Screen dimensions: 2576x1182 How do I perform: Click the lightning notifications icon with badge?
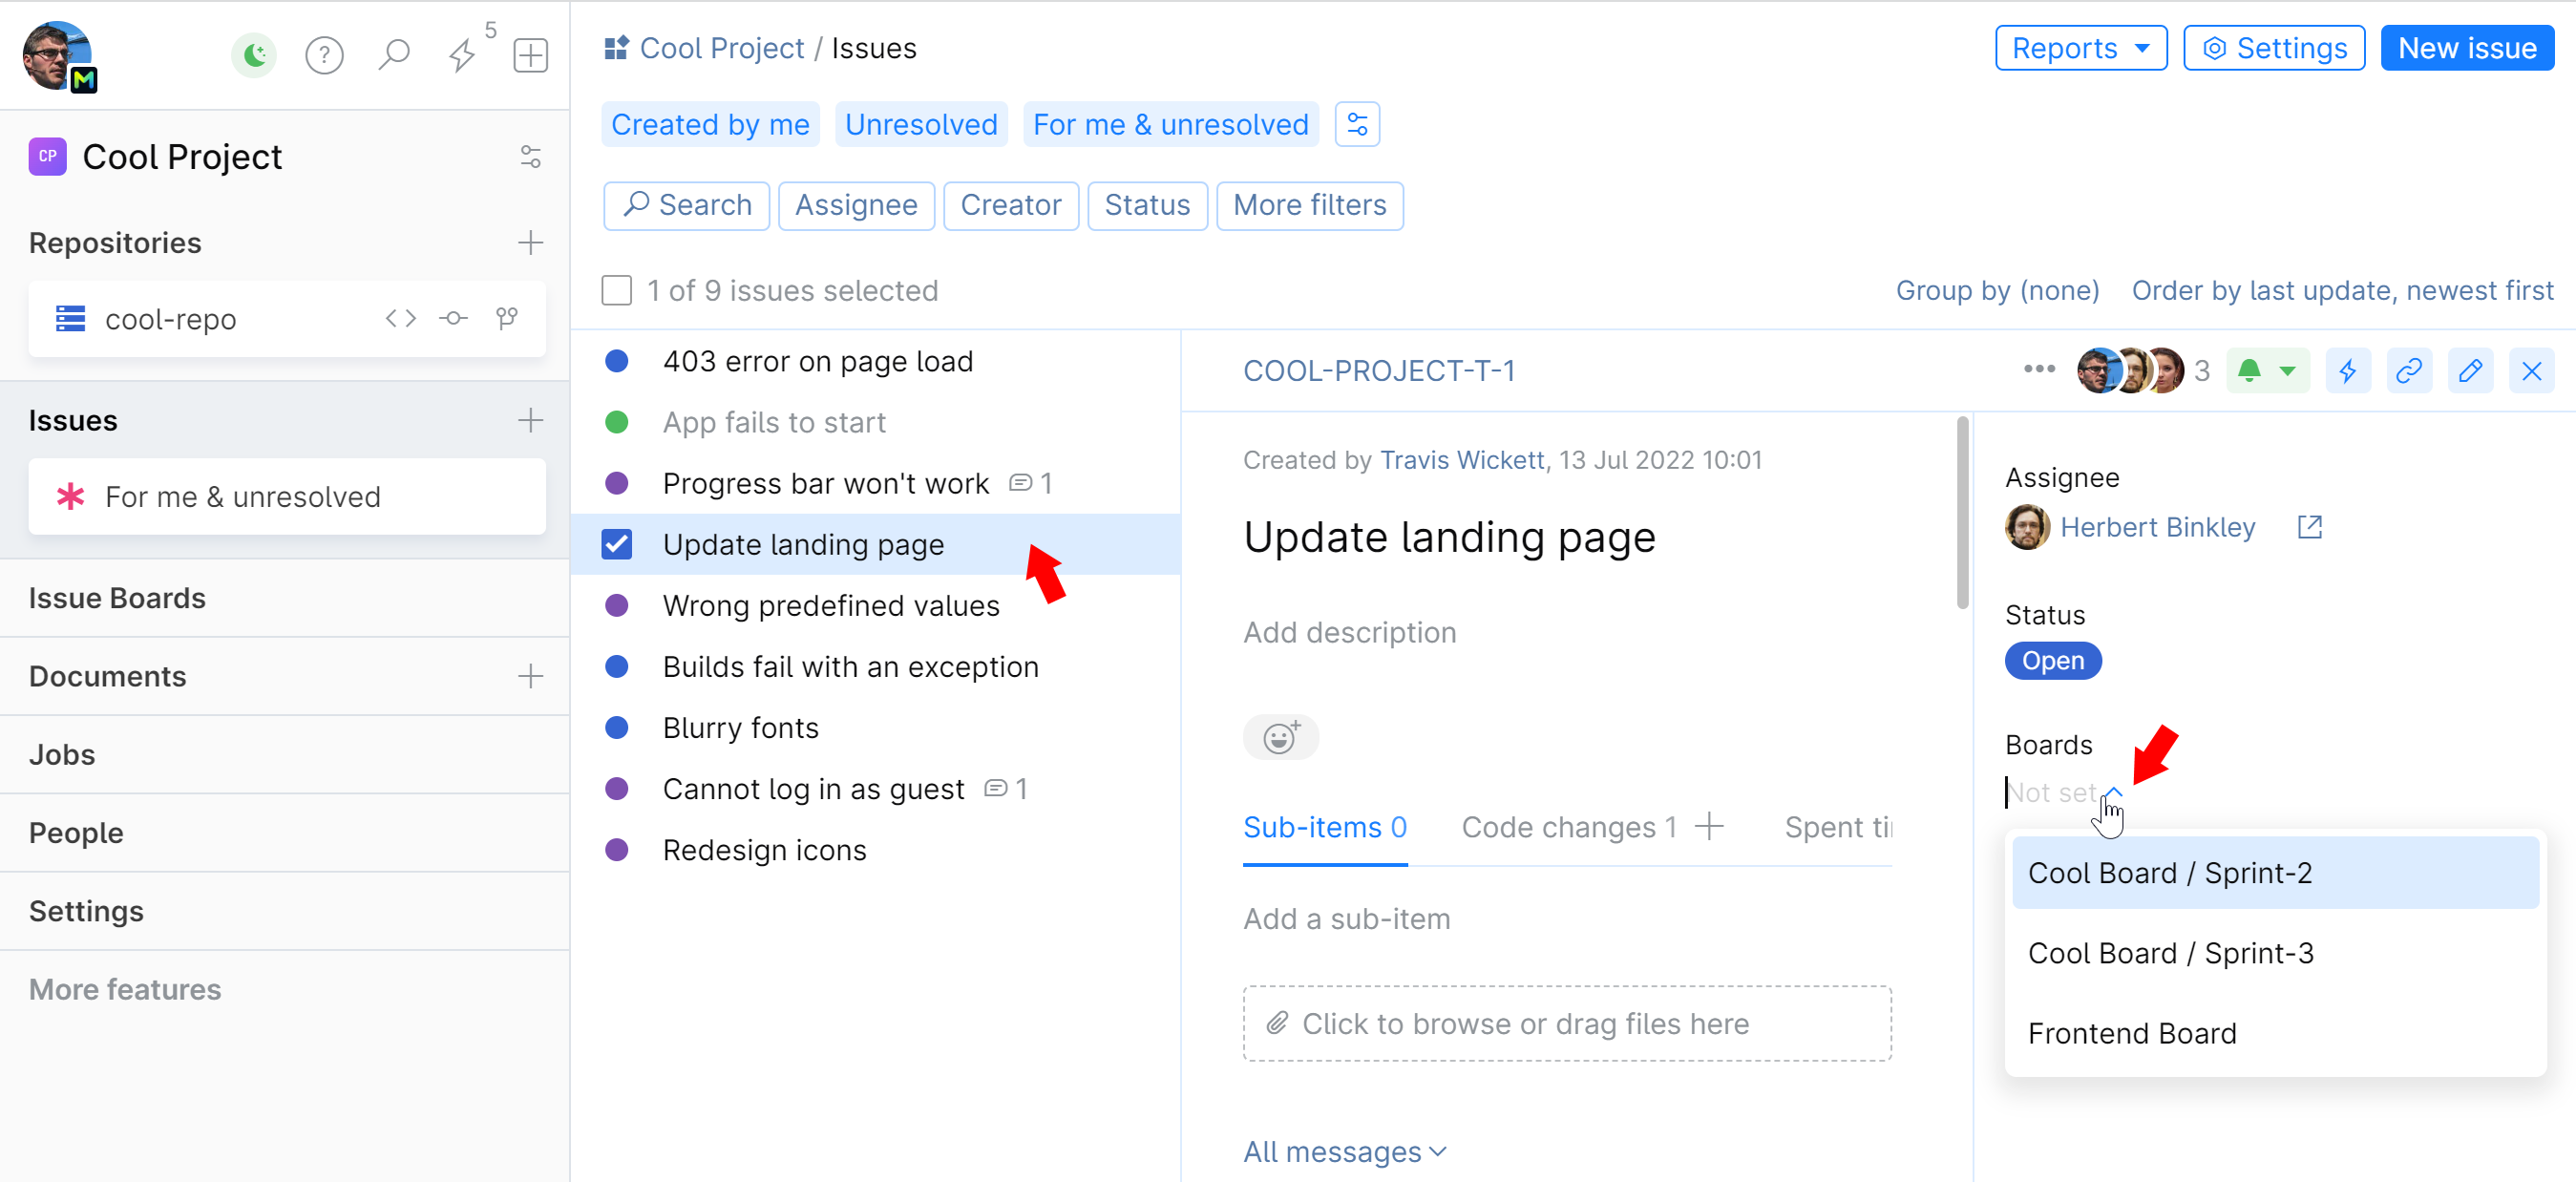(462, 55)
